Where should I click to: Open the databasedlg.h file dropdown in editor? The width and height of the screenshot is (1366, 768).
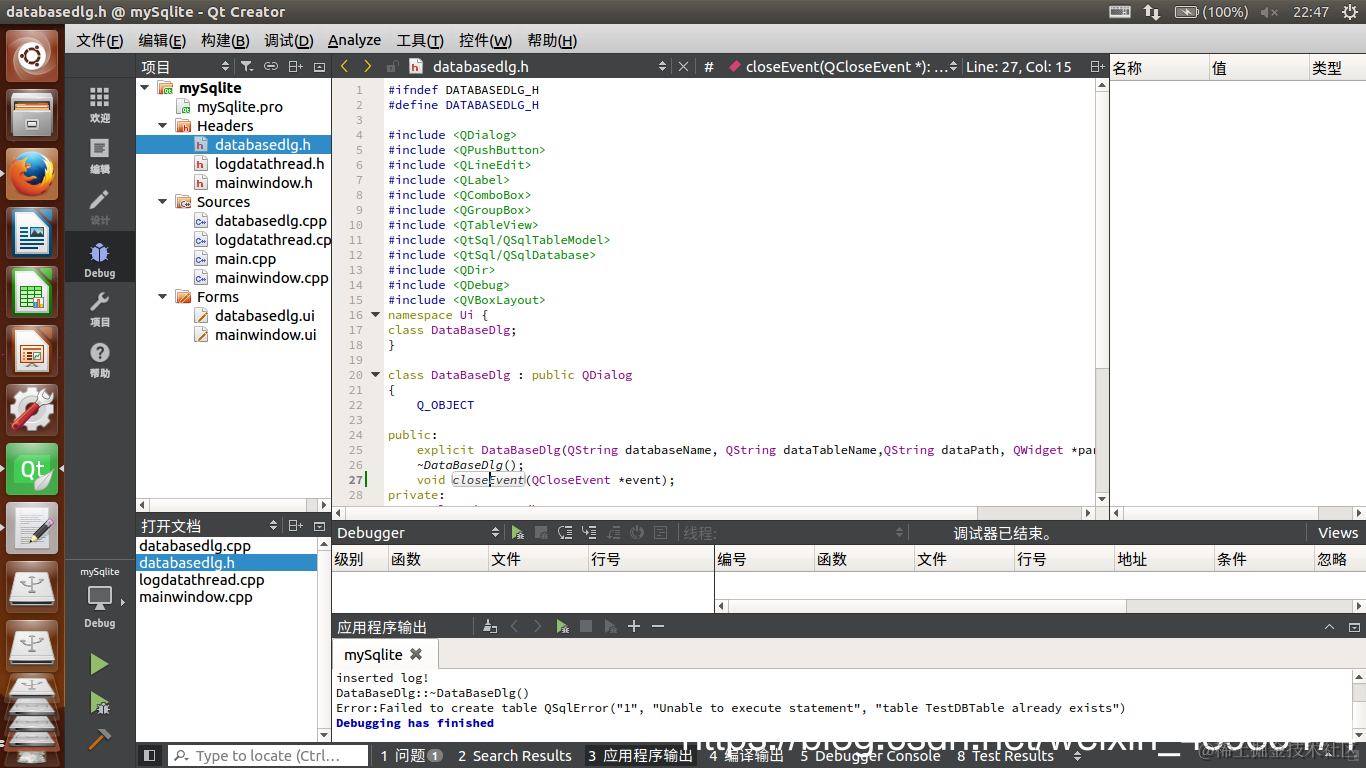click(x=540, y=66)
